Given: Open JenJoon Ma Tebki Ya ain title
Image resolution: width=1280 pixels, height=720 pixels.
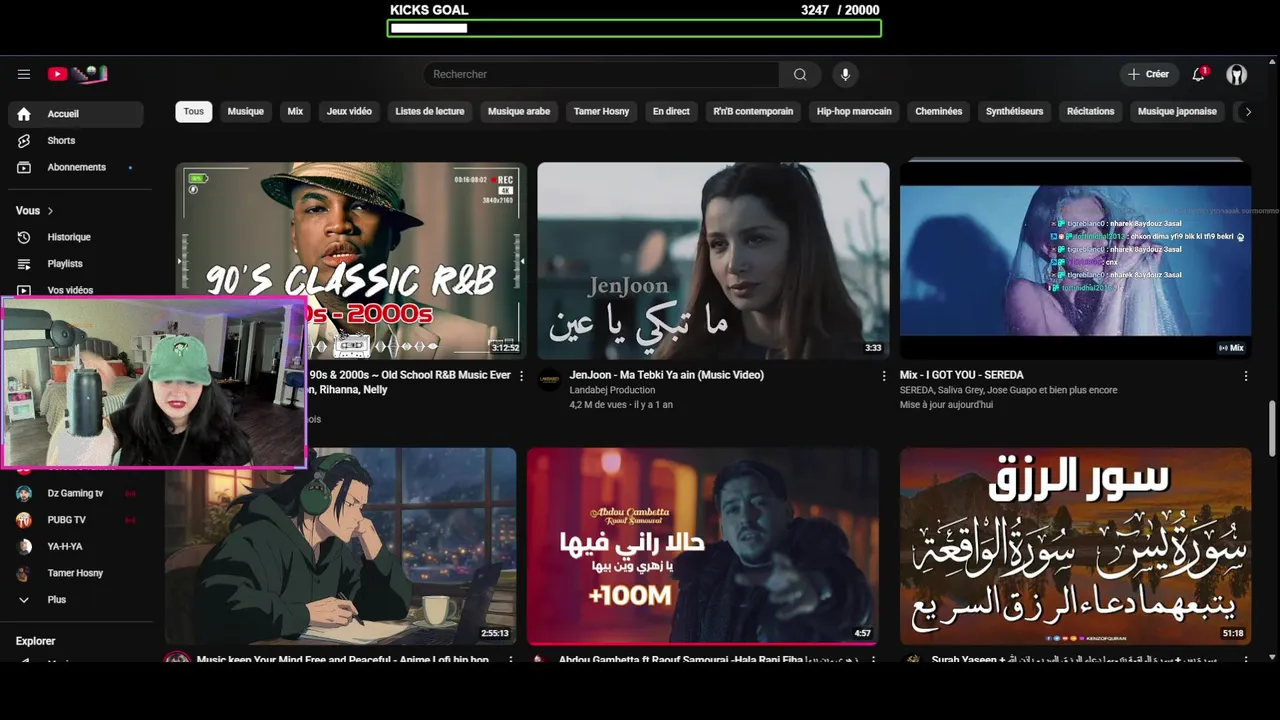Looking at the screenshot, I should point(667,375).
